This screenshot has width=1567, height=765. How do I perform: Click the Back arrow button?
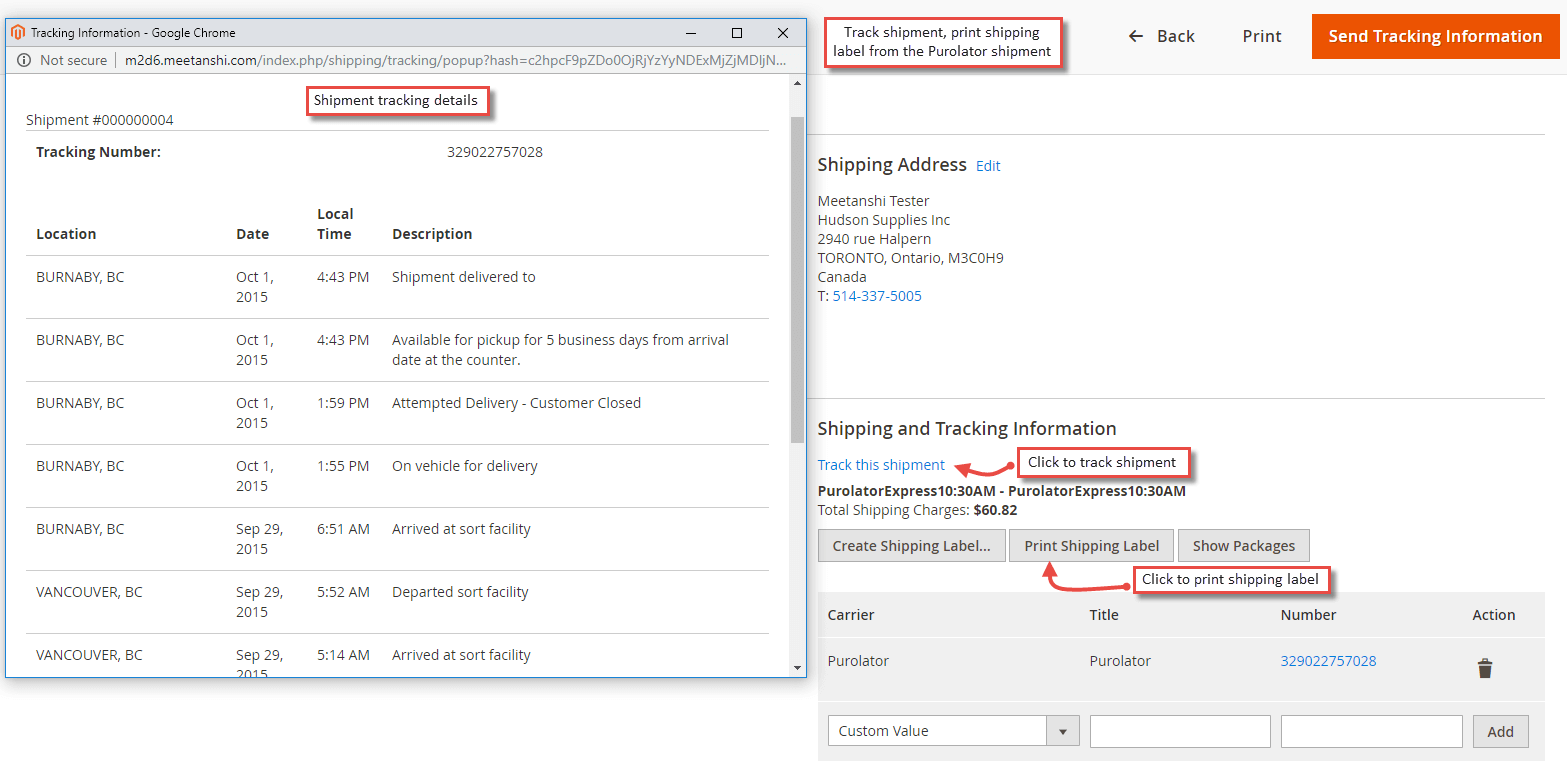[1162, 36]
